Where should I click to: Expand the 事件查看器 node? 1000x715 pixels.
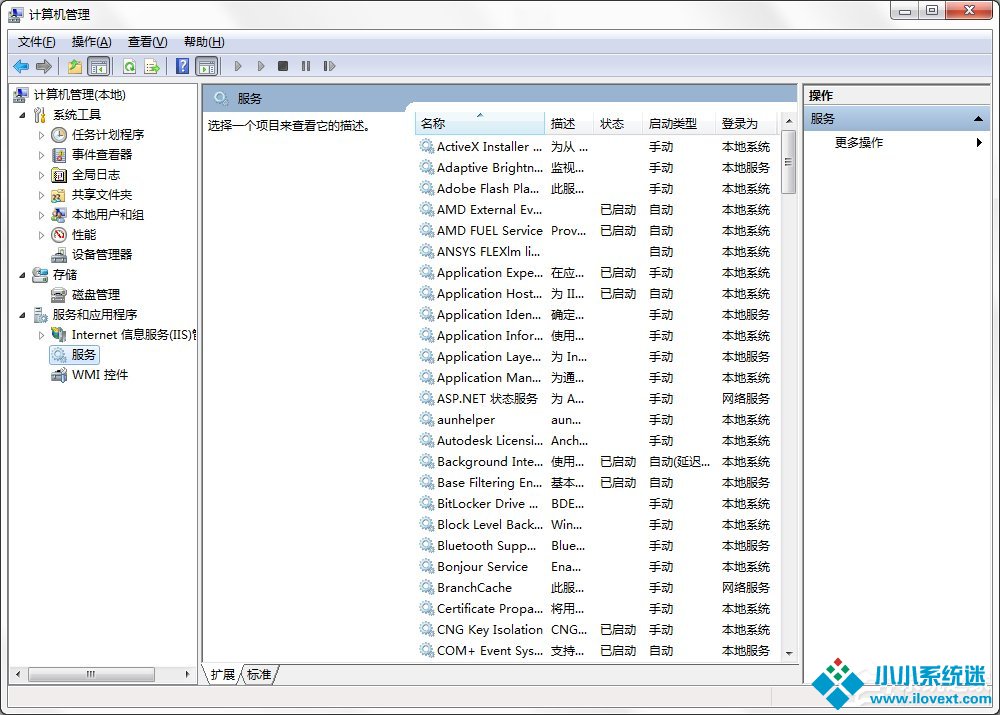[x=41, y=155]
